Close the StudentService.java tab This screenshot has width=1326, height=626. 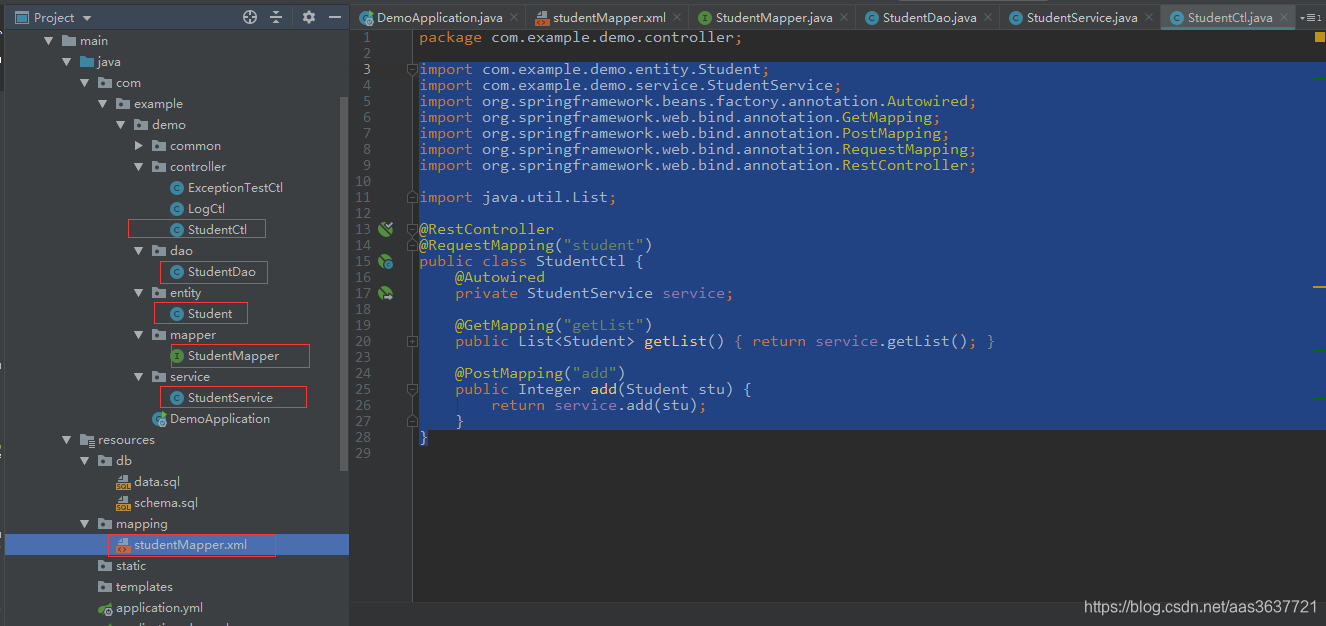(1149, 17)
